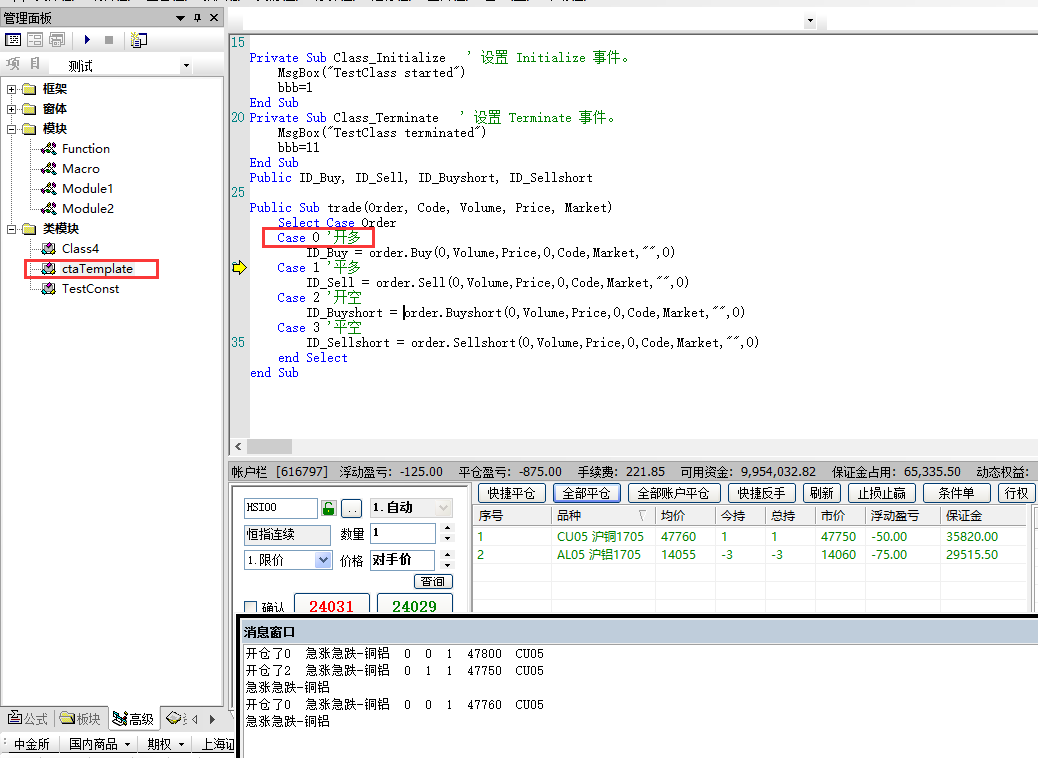This screenshot has height=758, width=1038.
Task: Select the Function module icon
Action: pyautogui.click(x=48, y=149)
